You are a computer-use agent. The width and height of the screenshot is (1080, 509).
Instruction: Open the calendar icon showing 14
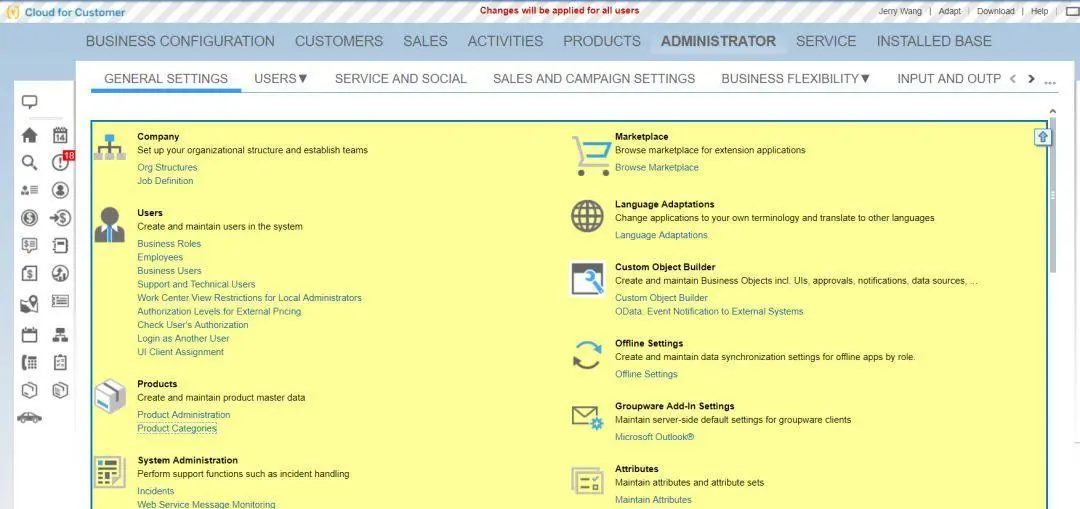click(x=61, y=135)
